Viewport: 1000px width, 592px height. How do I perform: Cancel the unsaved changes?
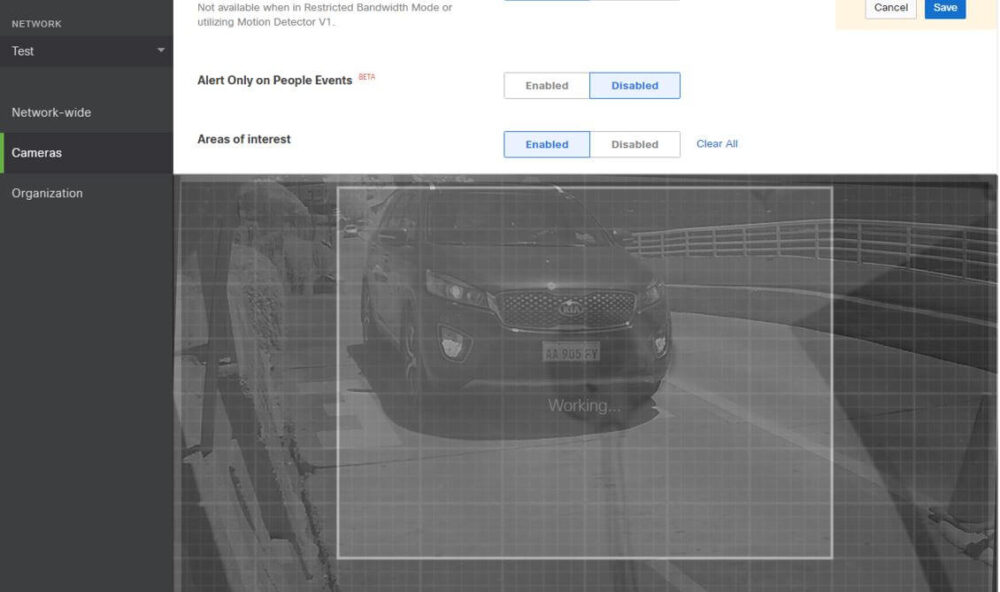click(x=890, y=8)
